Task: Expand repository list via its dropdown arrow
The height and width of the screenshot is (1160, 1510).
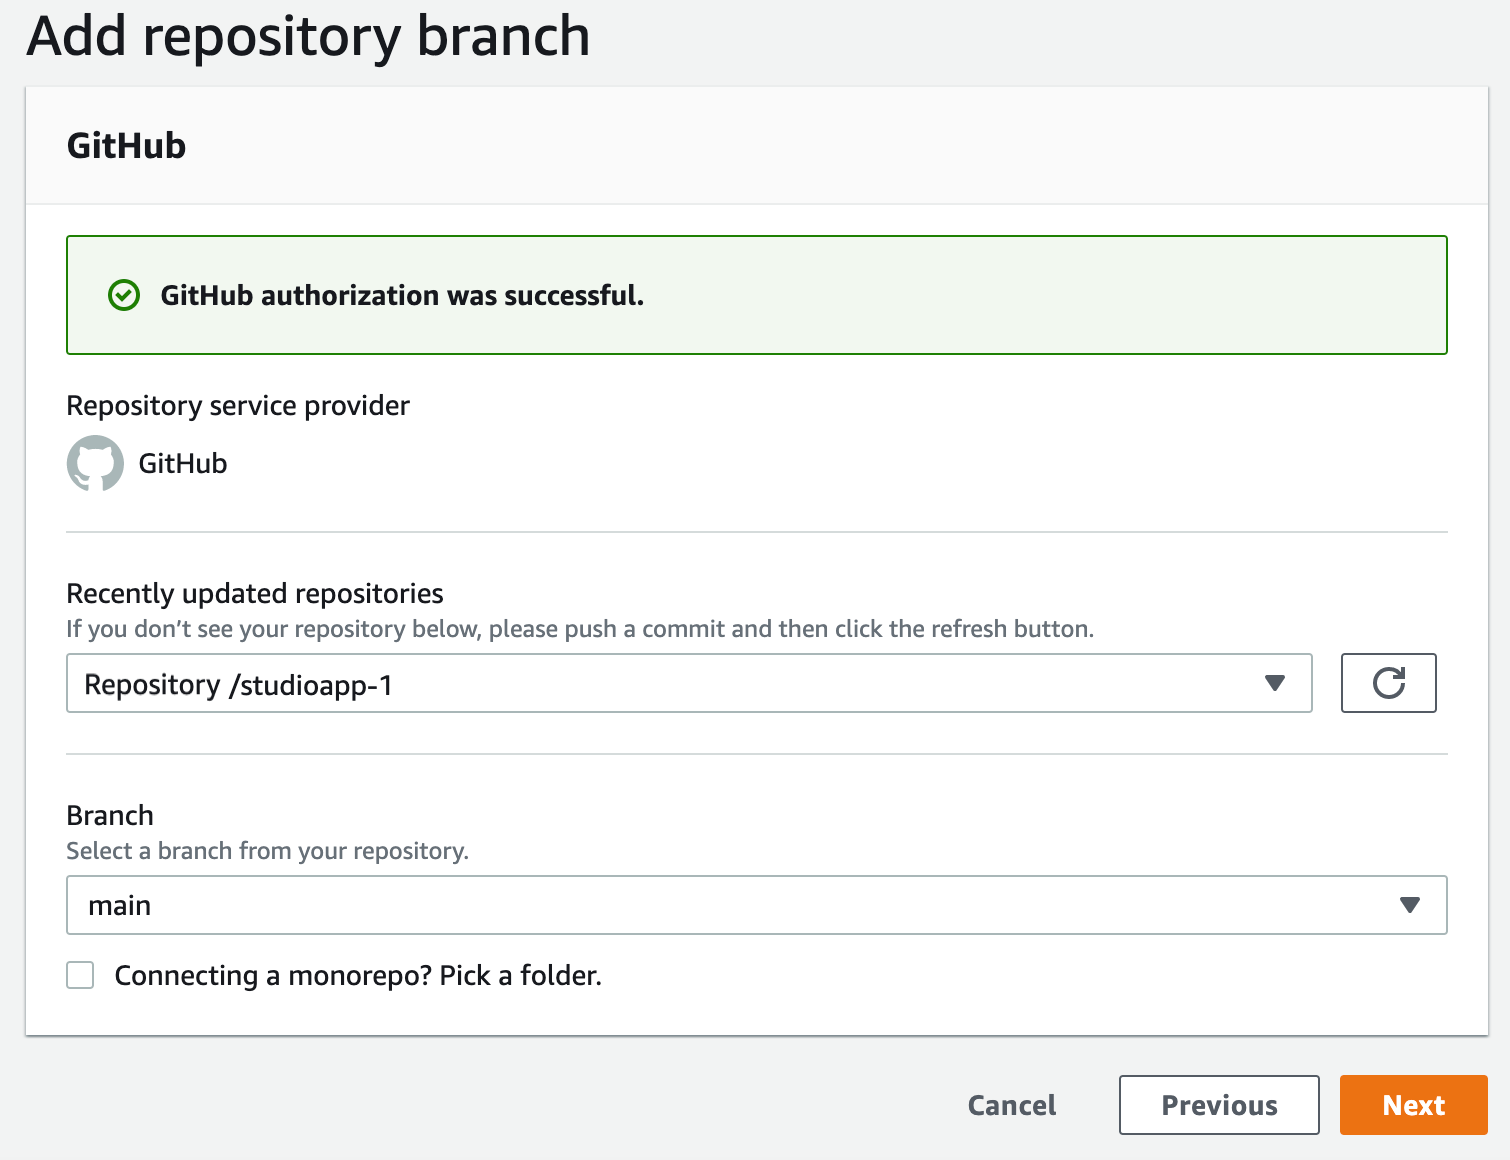Action: click(1274, 683)
